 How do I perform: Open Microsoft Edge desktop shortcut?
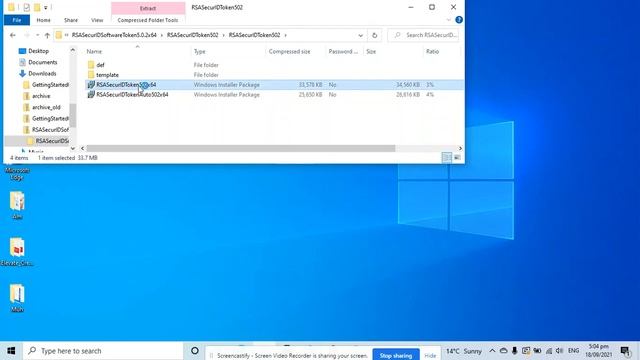tap(17, 173)
